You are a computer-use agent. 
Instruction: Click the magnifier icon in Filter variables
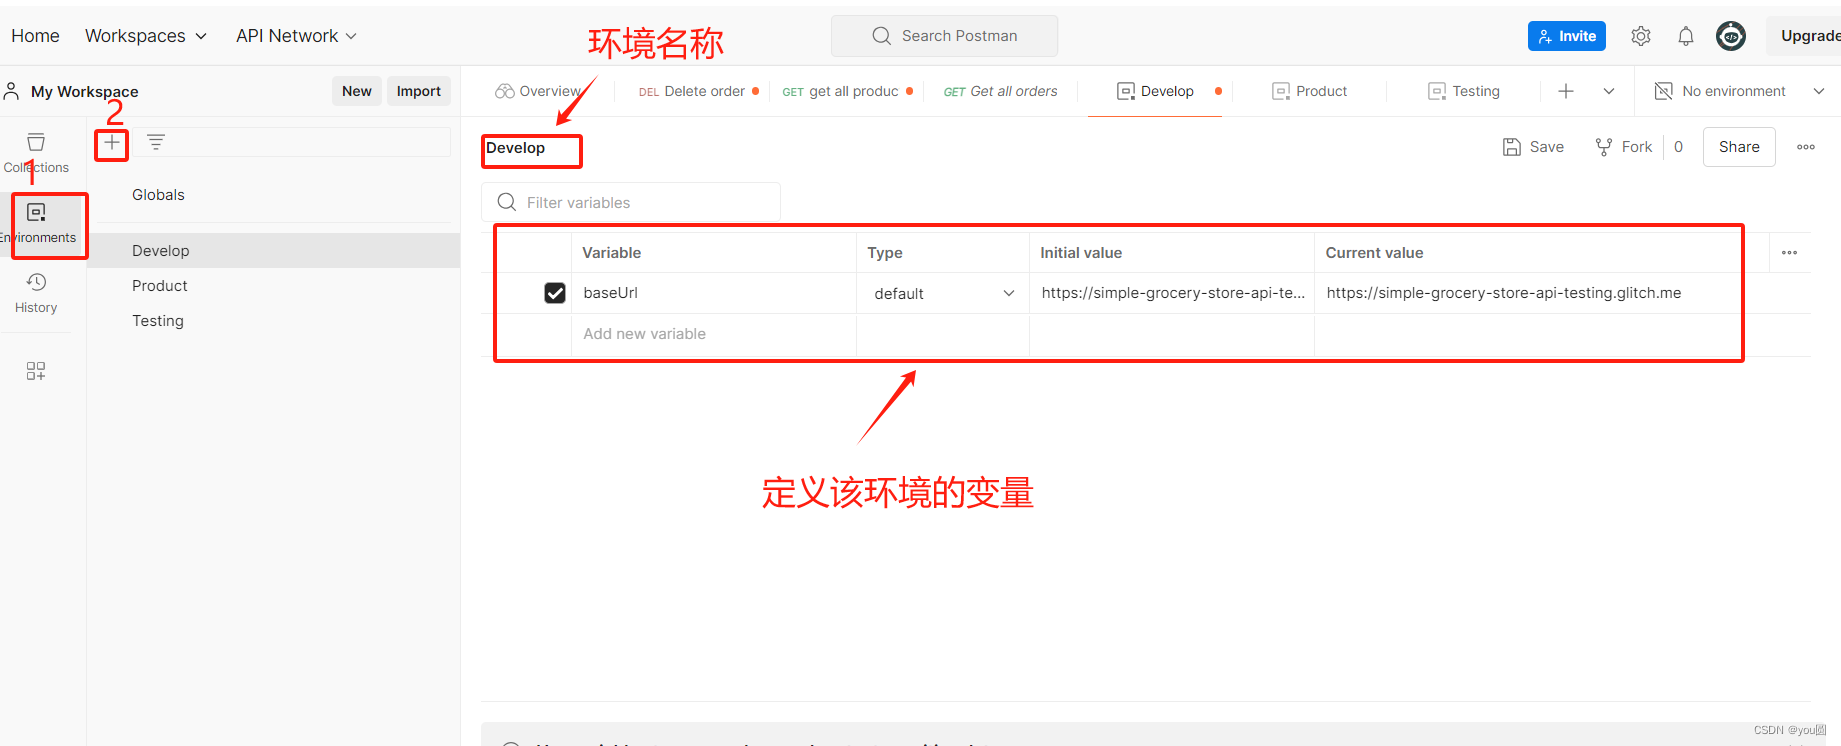507,202
